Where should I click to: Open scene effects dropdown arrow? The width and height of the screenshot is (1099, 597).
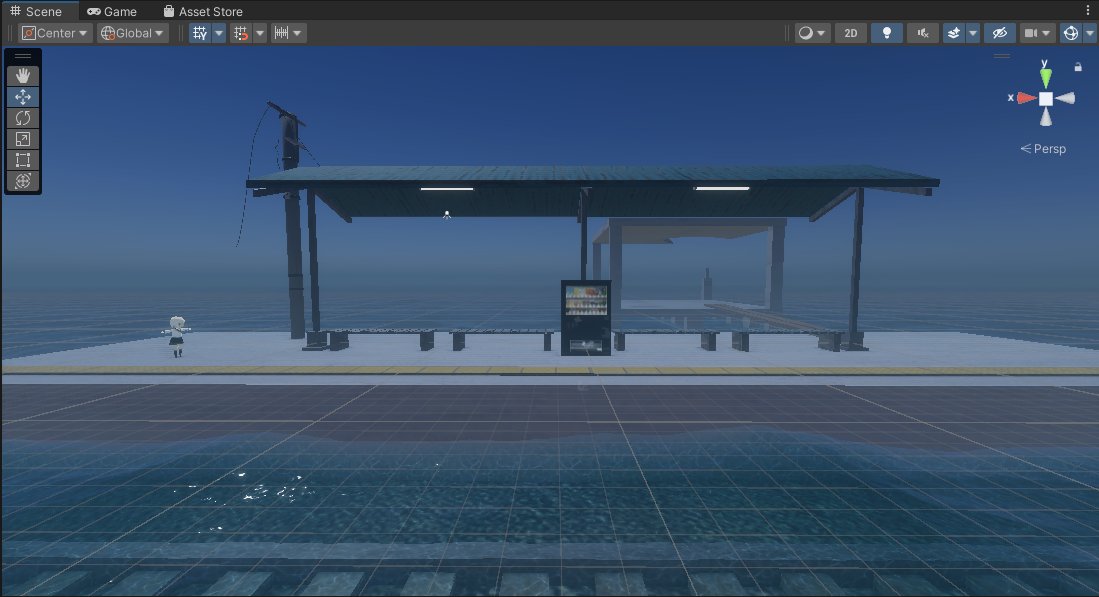tap(973, 33)
